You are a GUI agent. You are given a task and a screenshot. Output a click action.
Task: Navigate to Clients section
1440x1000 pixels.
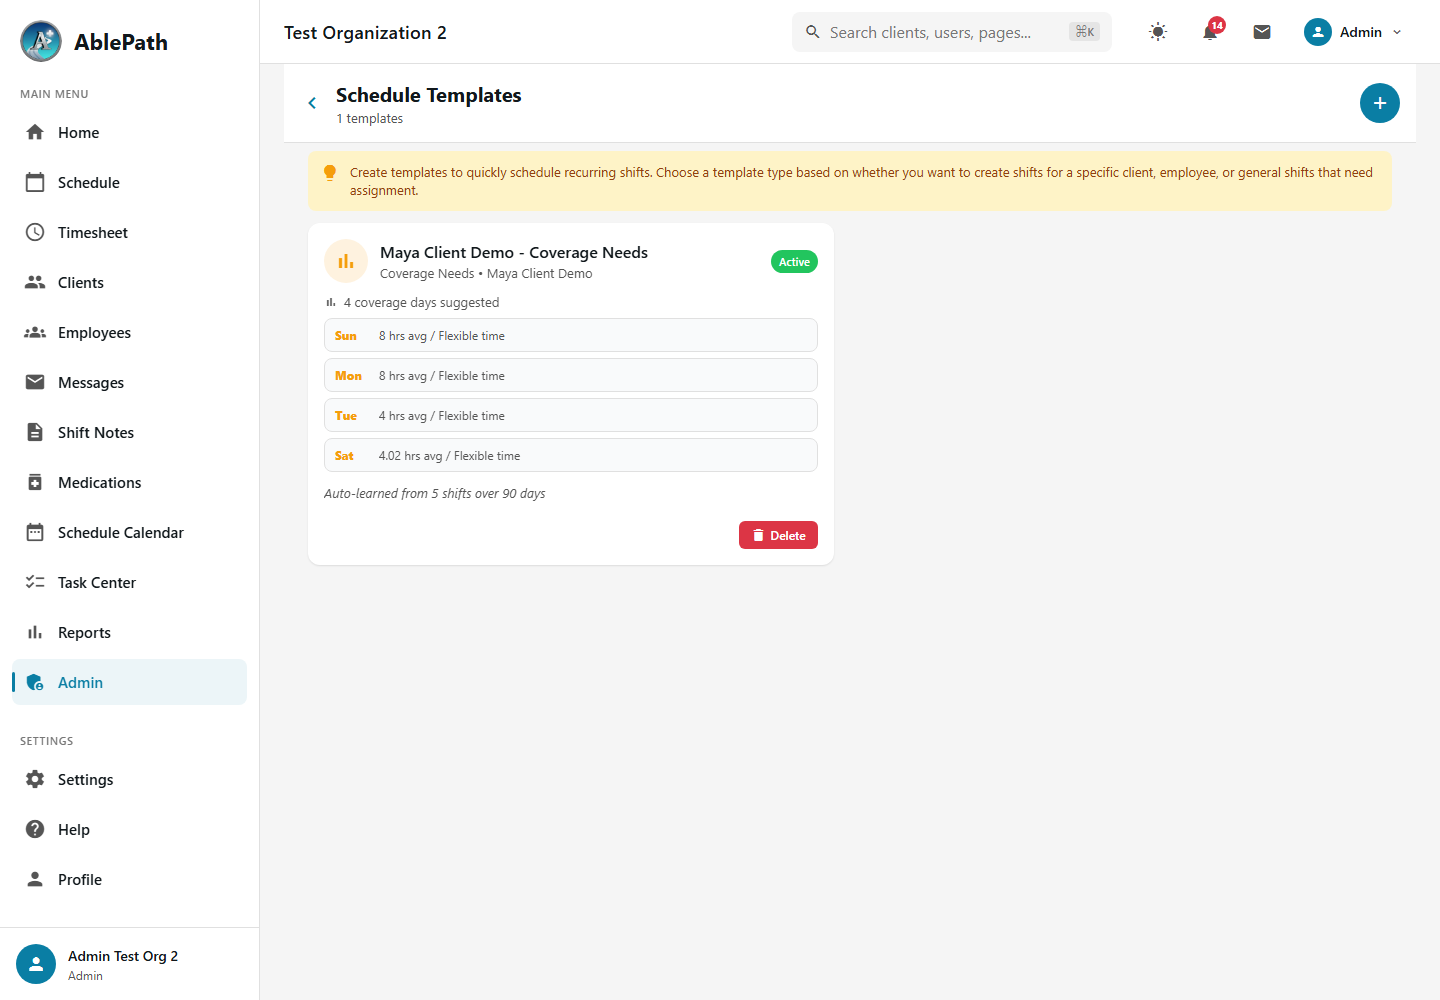click(129, 282)
